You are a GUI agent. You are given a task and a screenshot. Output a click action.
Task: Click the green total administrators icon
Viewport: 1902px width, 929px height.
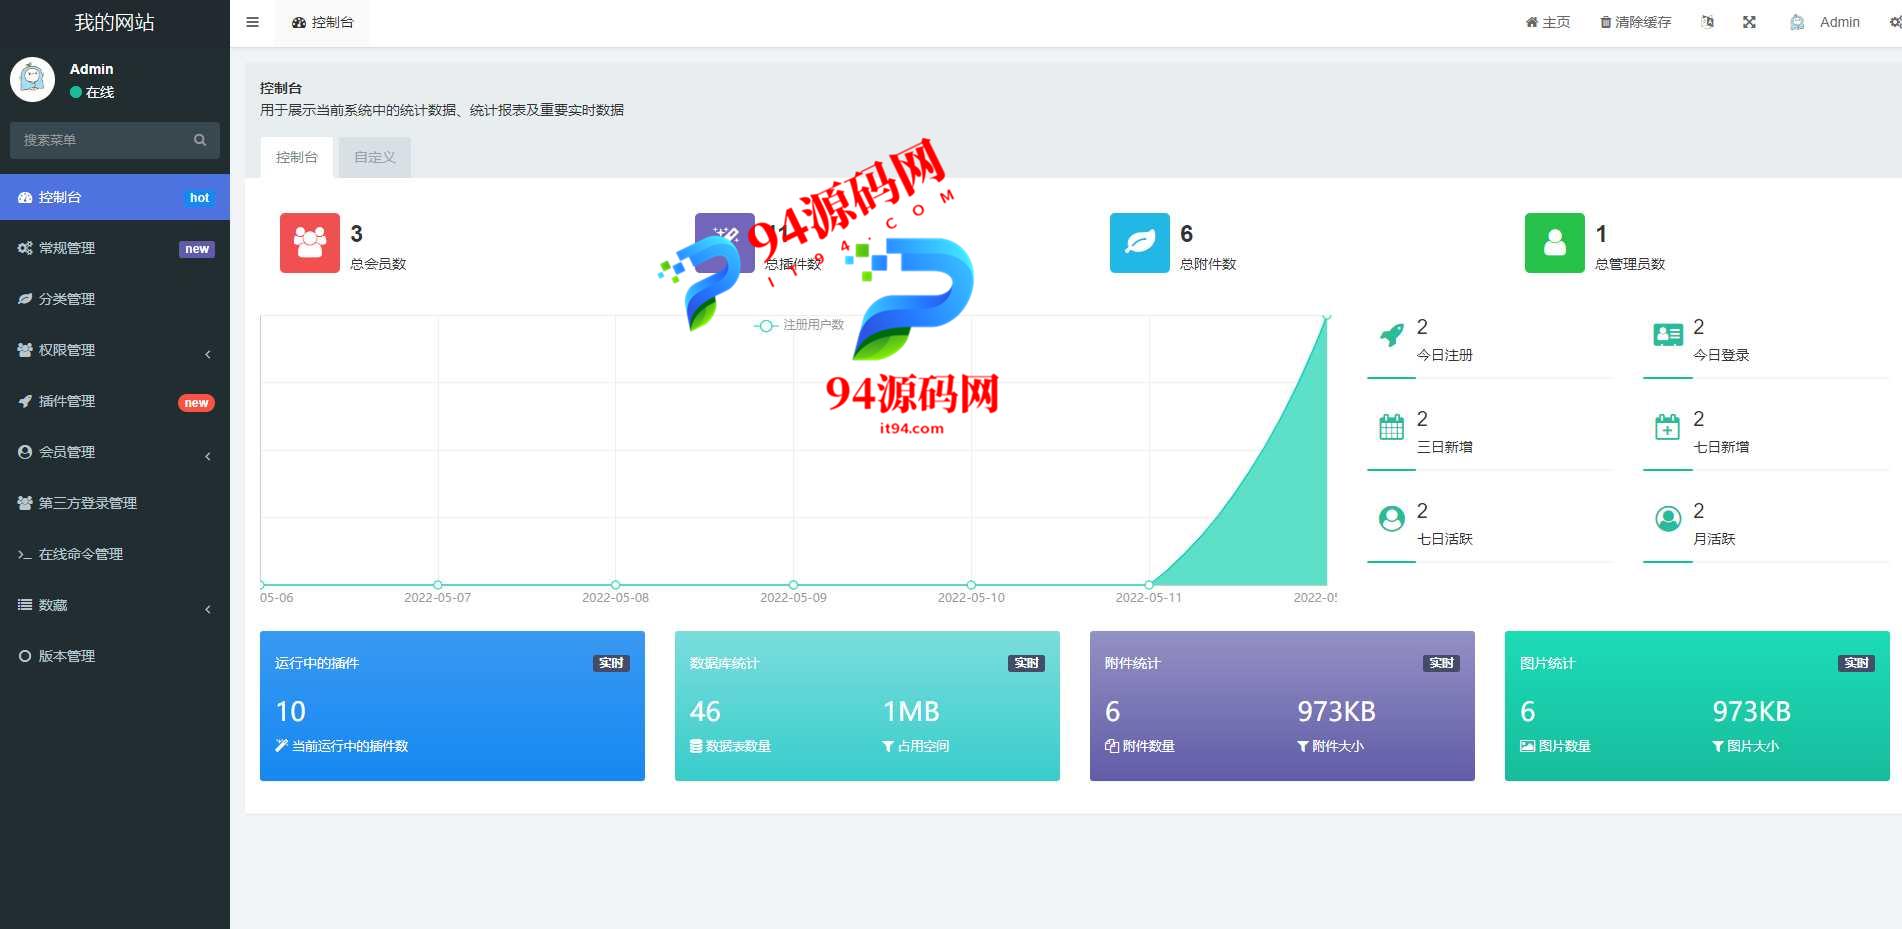(1555, 243)
